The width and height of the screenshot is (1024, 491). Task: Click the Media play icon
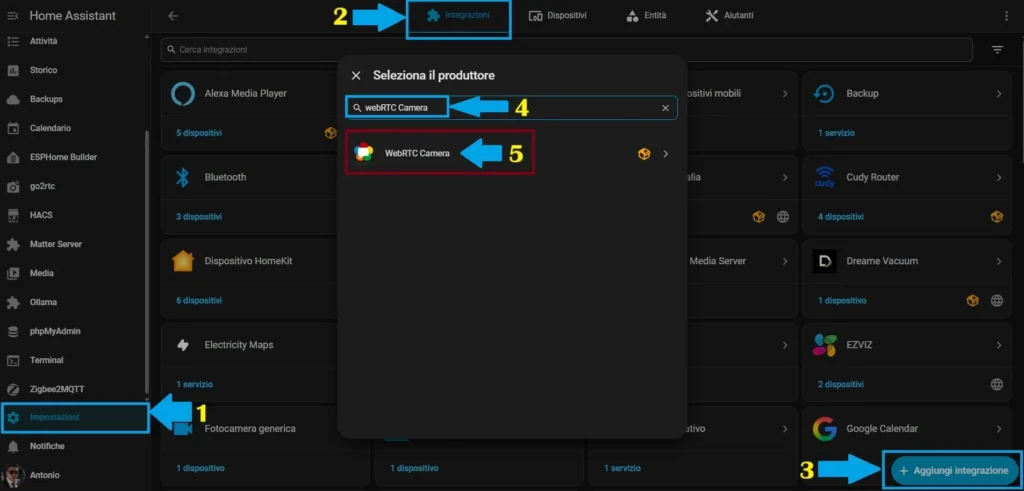12,274
